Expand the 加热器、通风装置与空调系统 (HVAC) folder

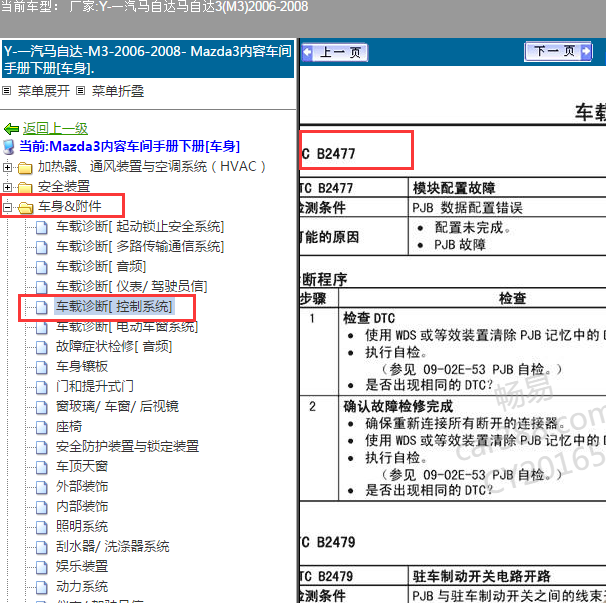point(7,167)
